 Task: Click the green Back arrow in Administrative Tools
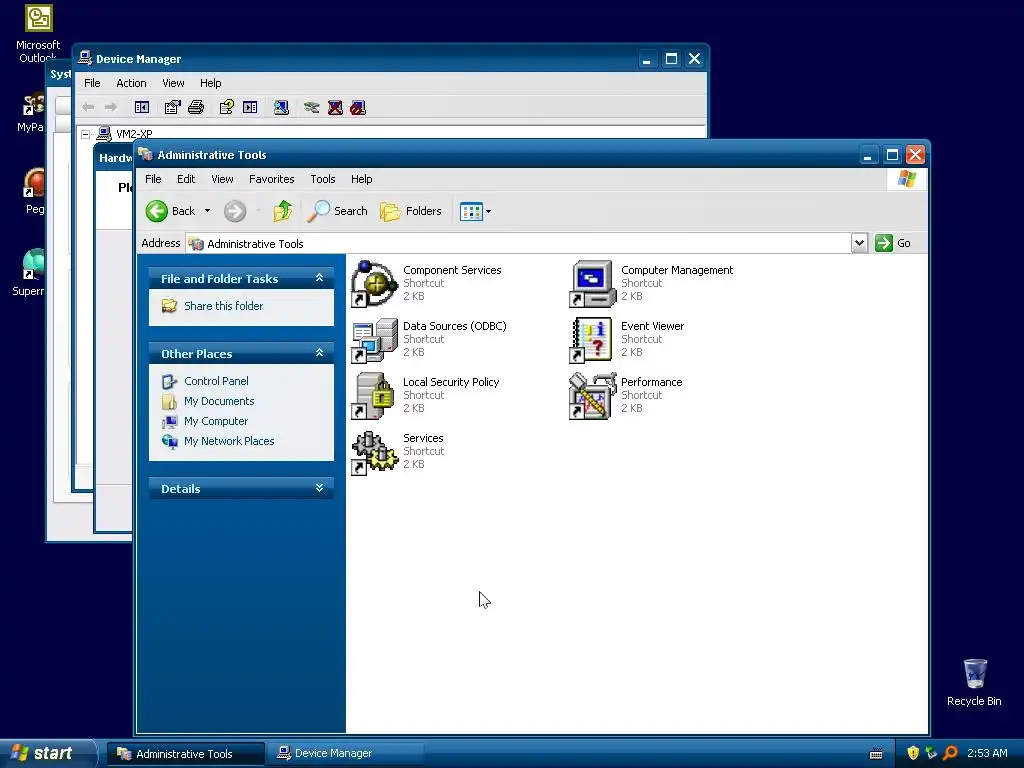point(157,211)
